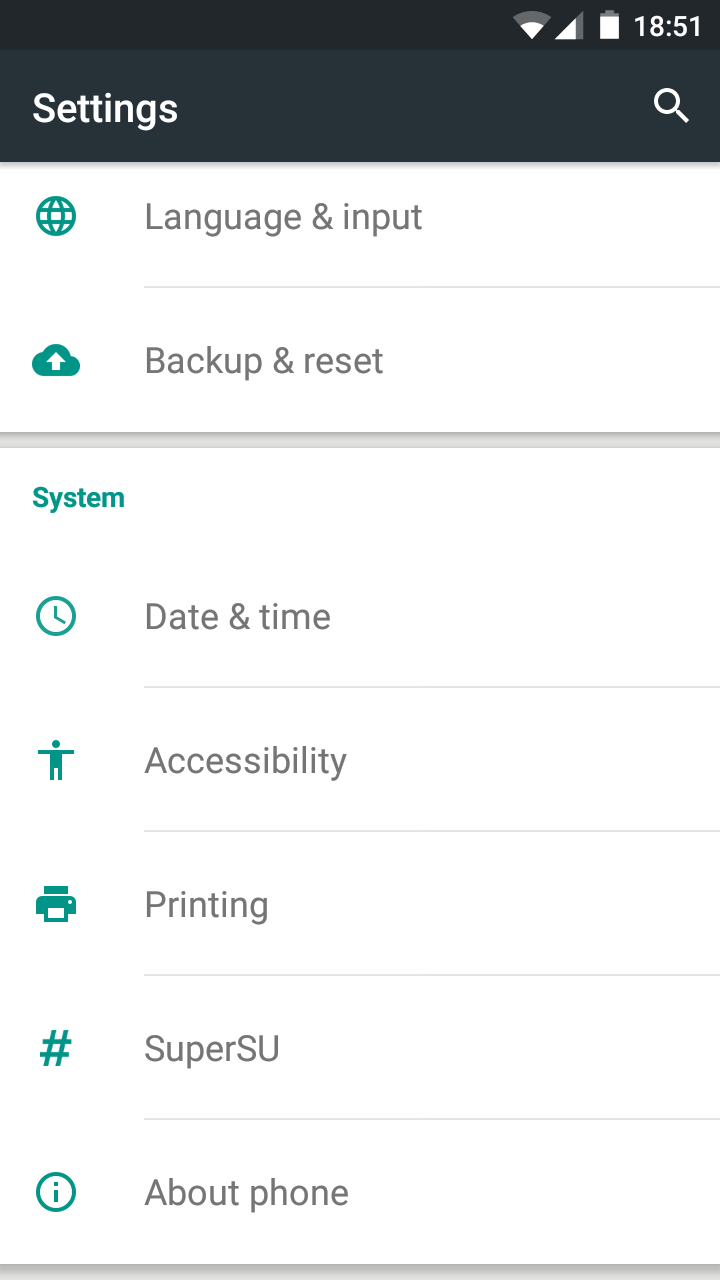Screen dimensions: 720x1280
Task: Click the Language & input globe icon
Action: [x=56, y=216]
